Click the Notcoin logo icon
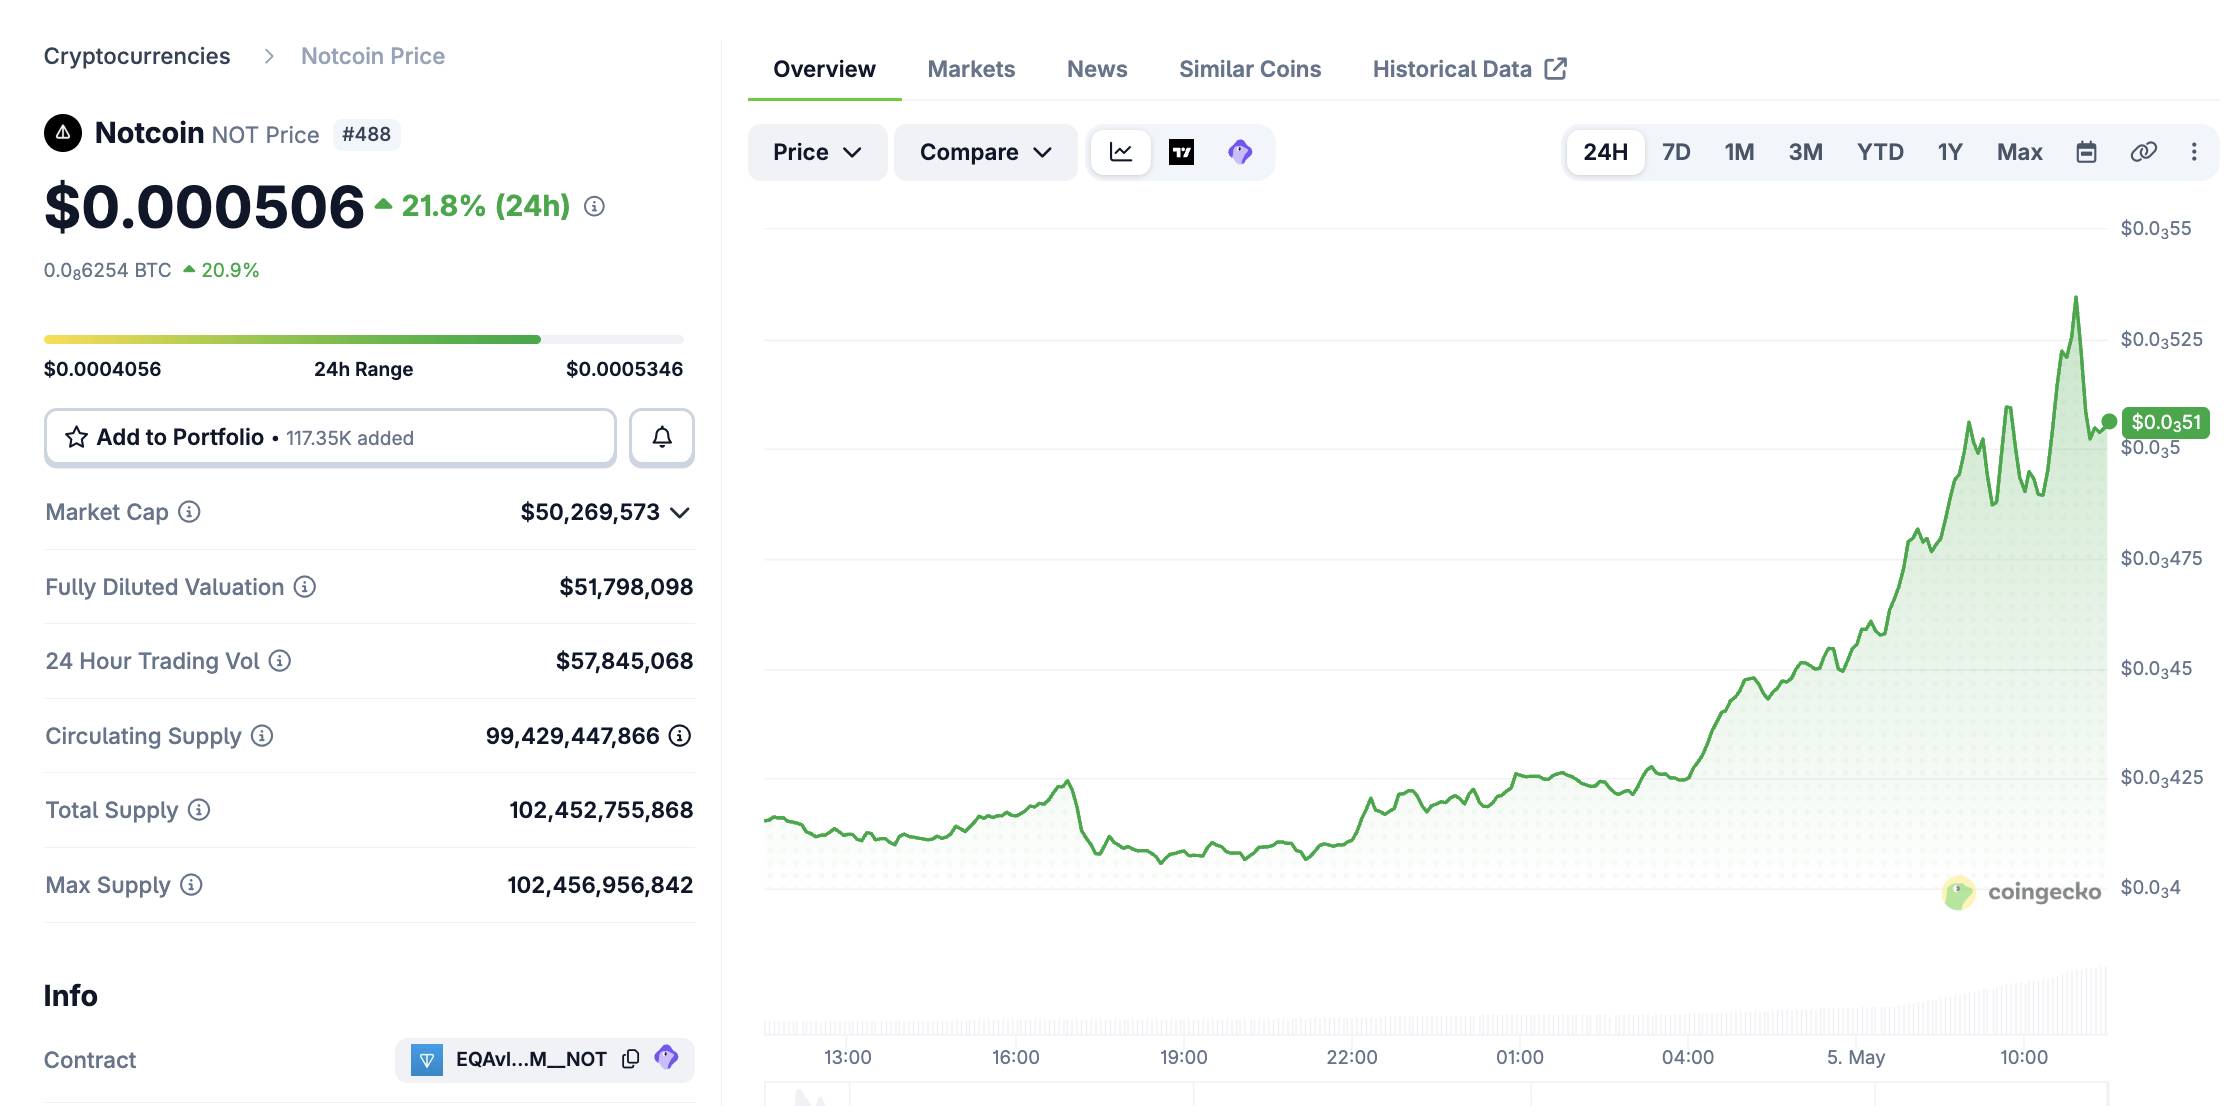 [63, 133]
